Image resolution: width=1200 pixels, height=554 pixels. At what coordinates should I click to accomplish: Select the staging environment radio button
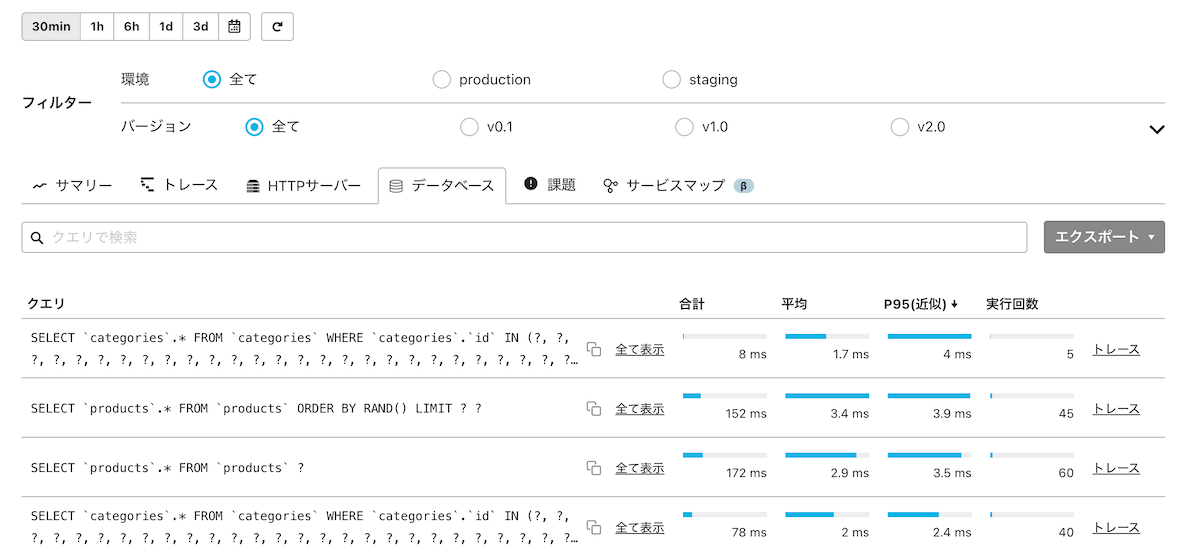click(x=672, y=80)
